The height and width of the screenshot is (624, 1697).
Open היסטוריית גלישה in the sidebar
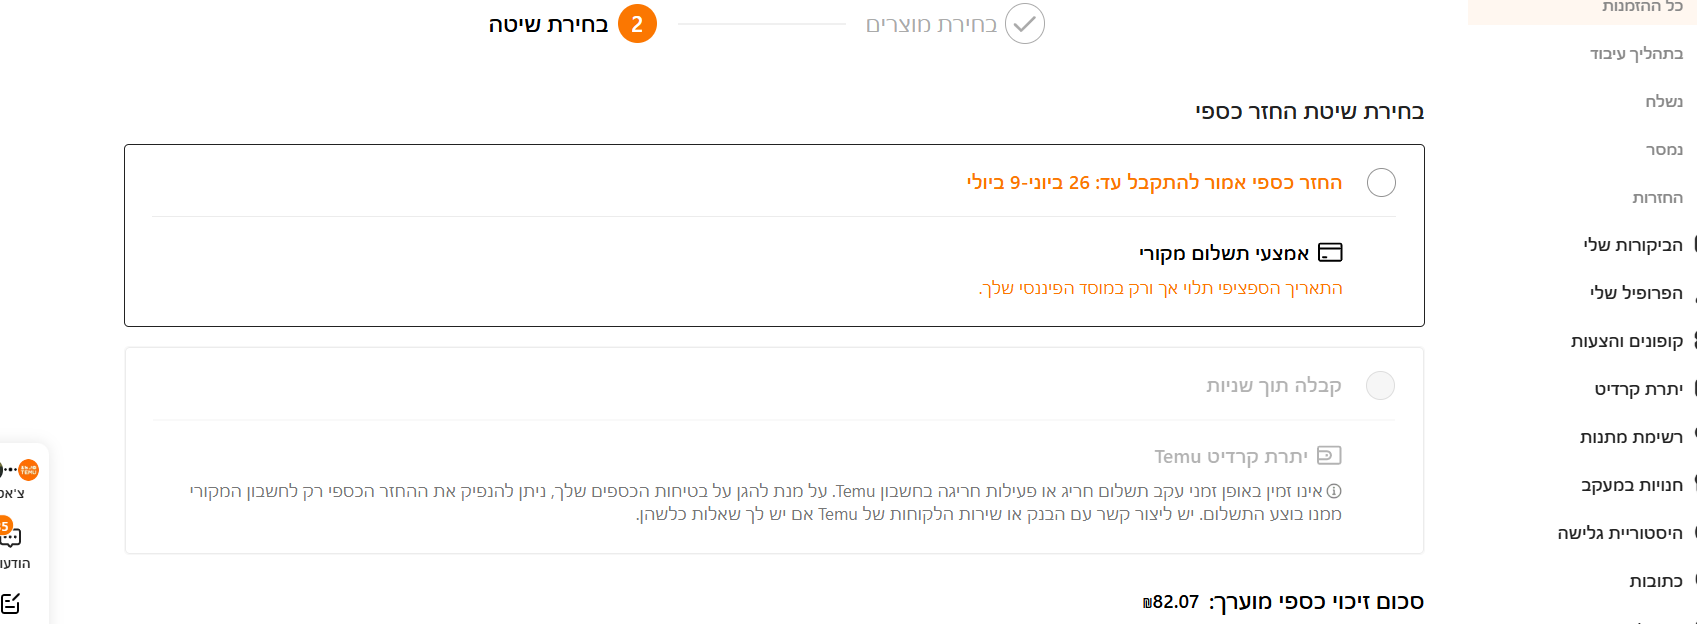coord(1619,533)
